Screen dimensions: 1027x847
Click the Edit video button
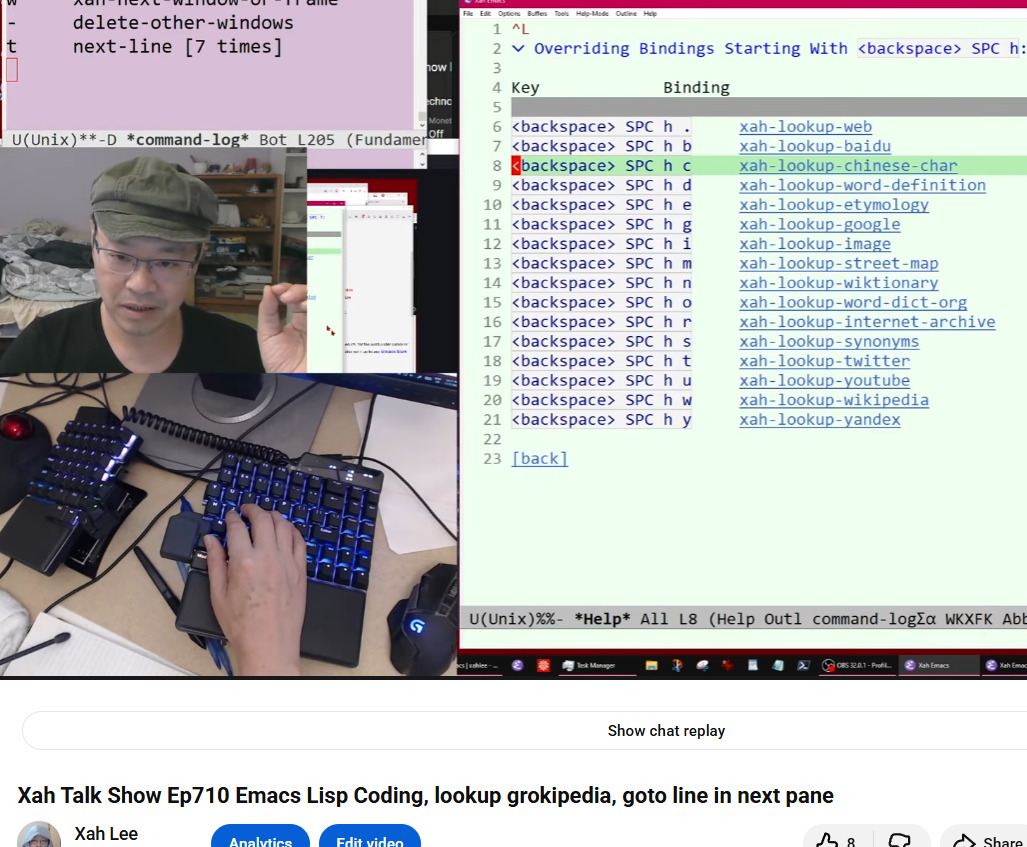pyautogui.click(x=369, y=840)
